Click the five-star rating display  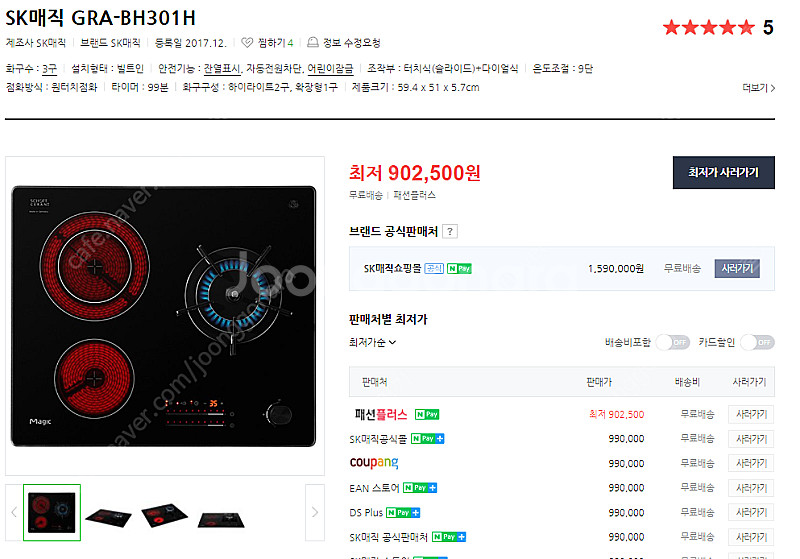(708, 27)
